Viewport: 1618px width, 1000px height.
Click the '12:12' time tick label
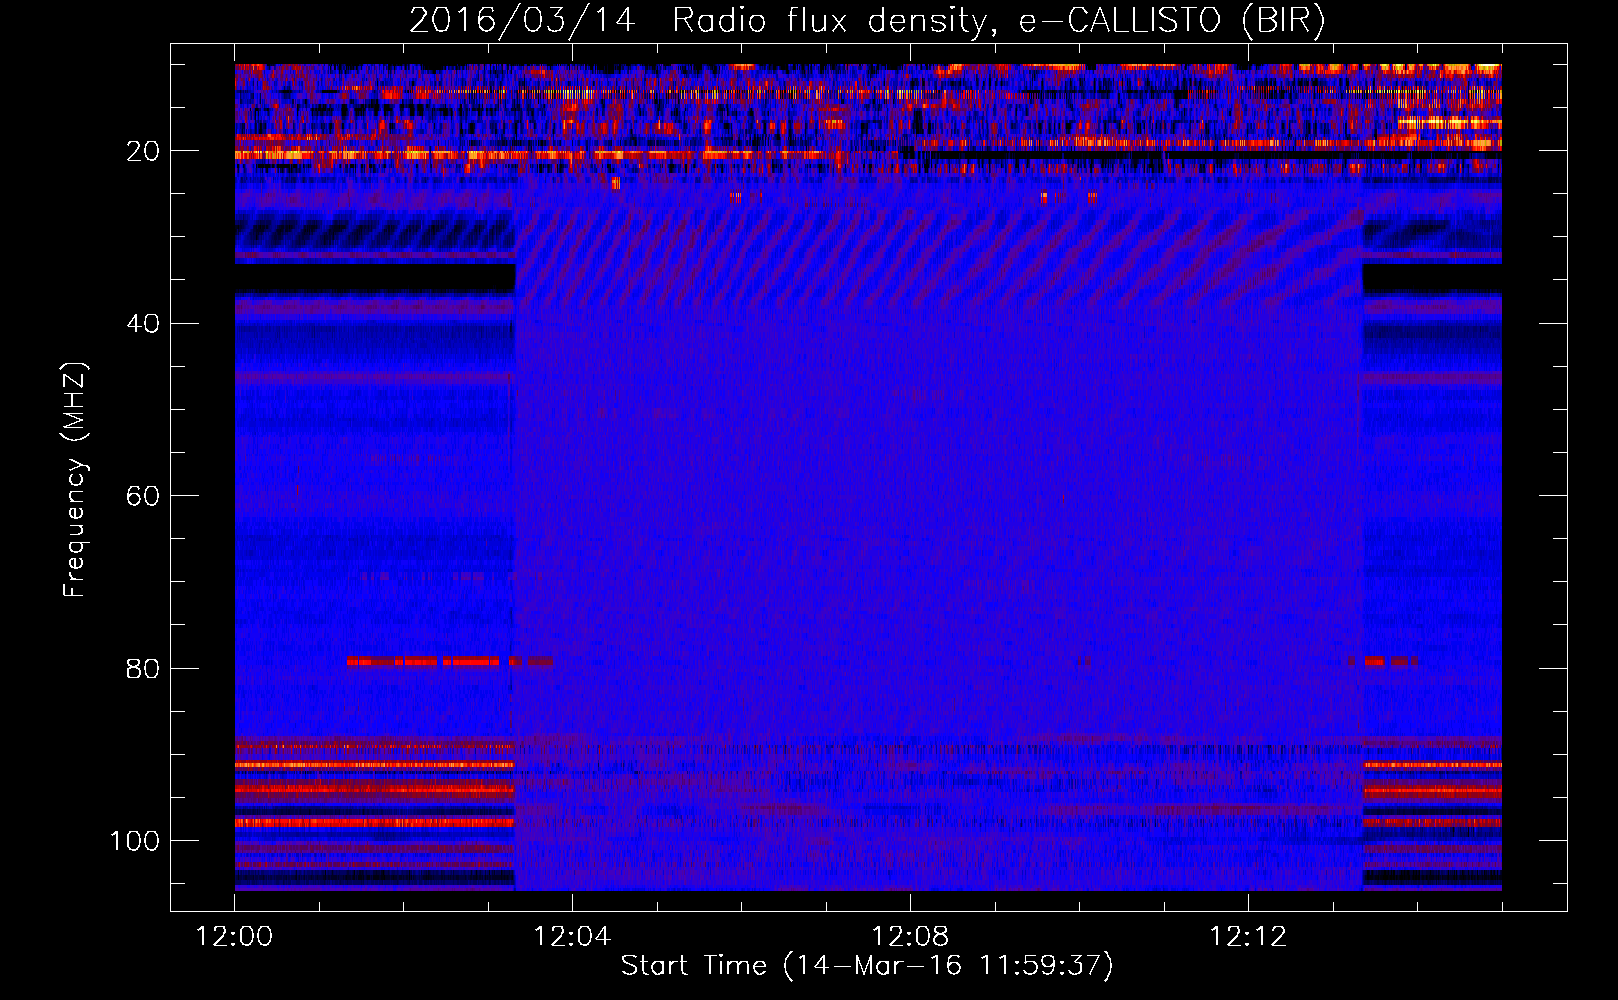pyautogui.click(x=1248, y=937)
